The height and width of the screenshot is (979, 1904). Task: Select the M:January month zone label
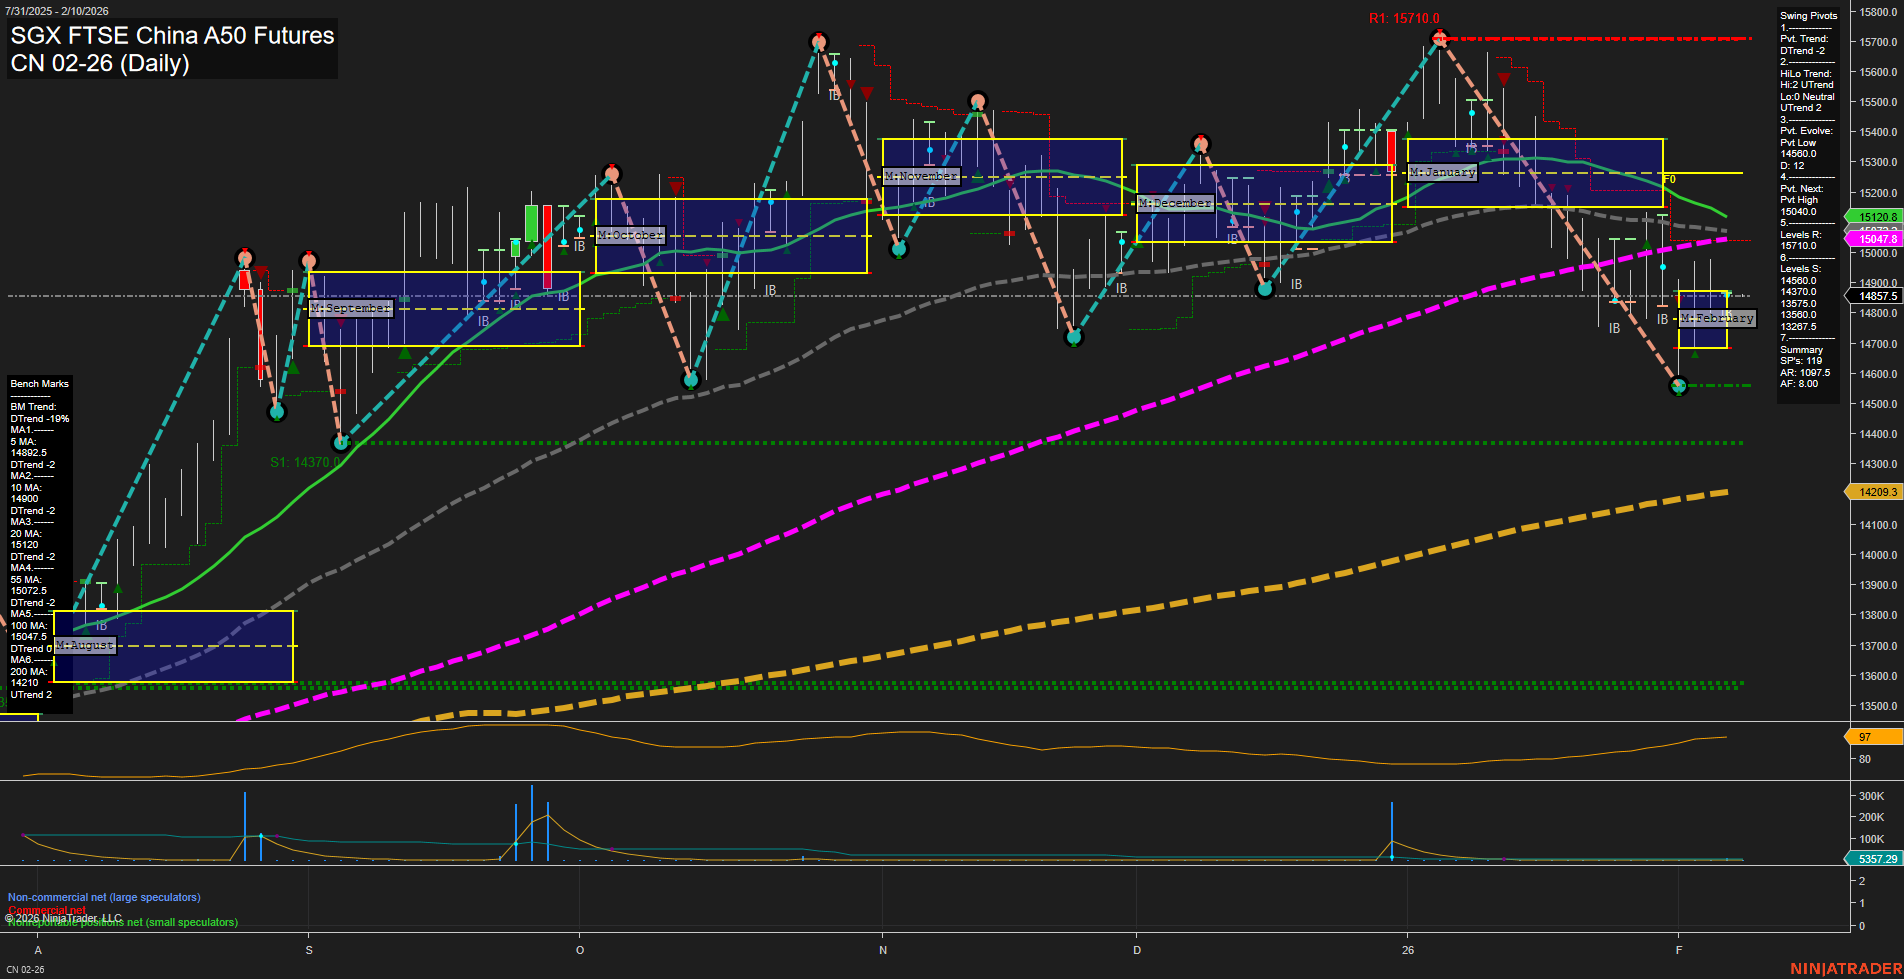[1441, 172]
